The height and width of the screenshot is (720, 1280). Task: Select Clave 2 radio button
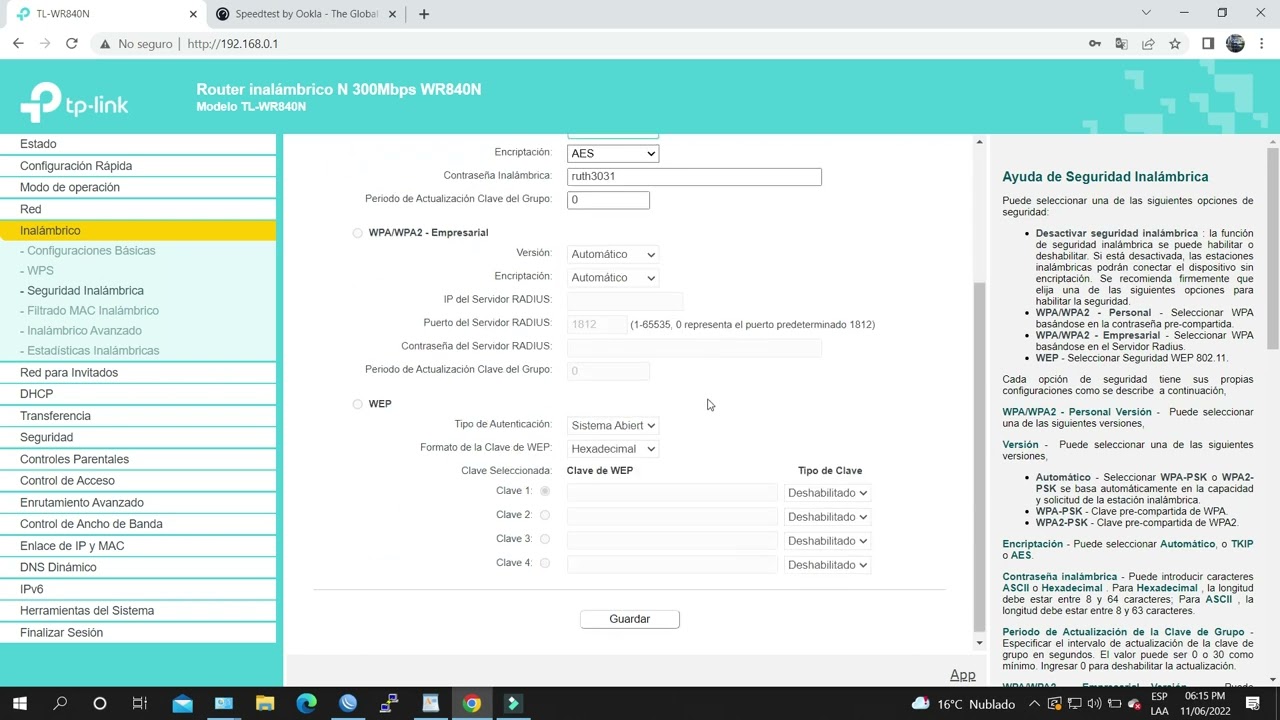click(x=545, y=515)
